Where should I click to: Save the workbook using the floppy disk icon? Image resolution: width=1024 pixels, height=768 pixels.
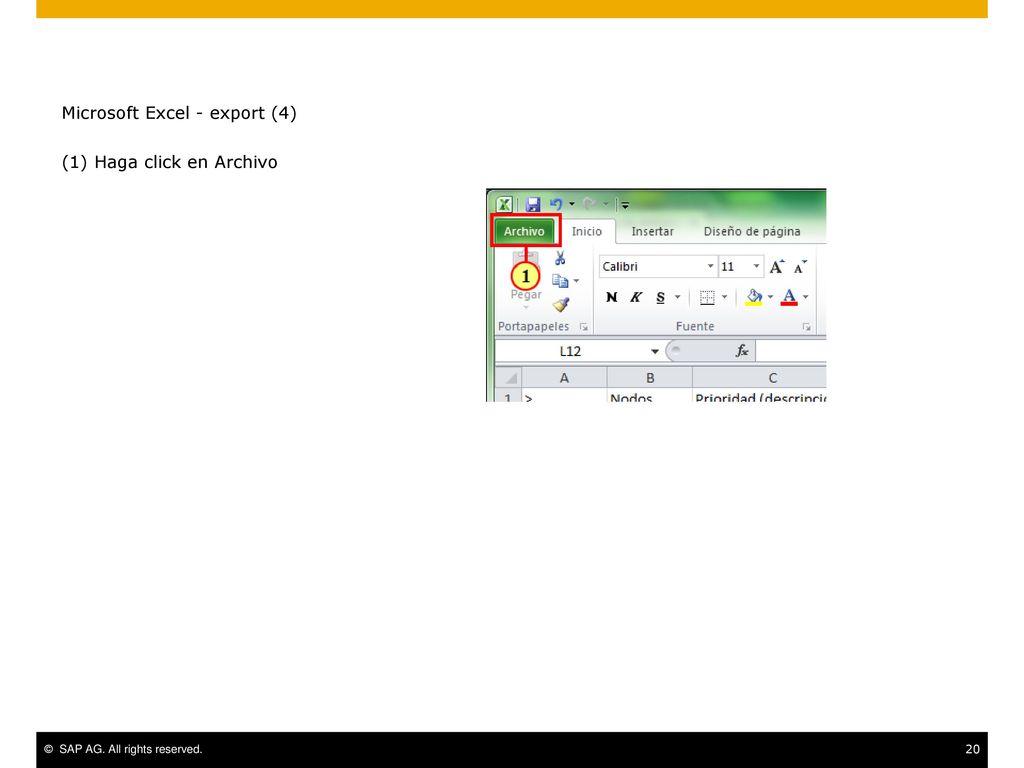(533, 204)
